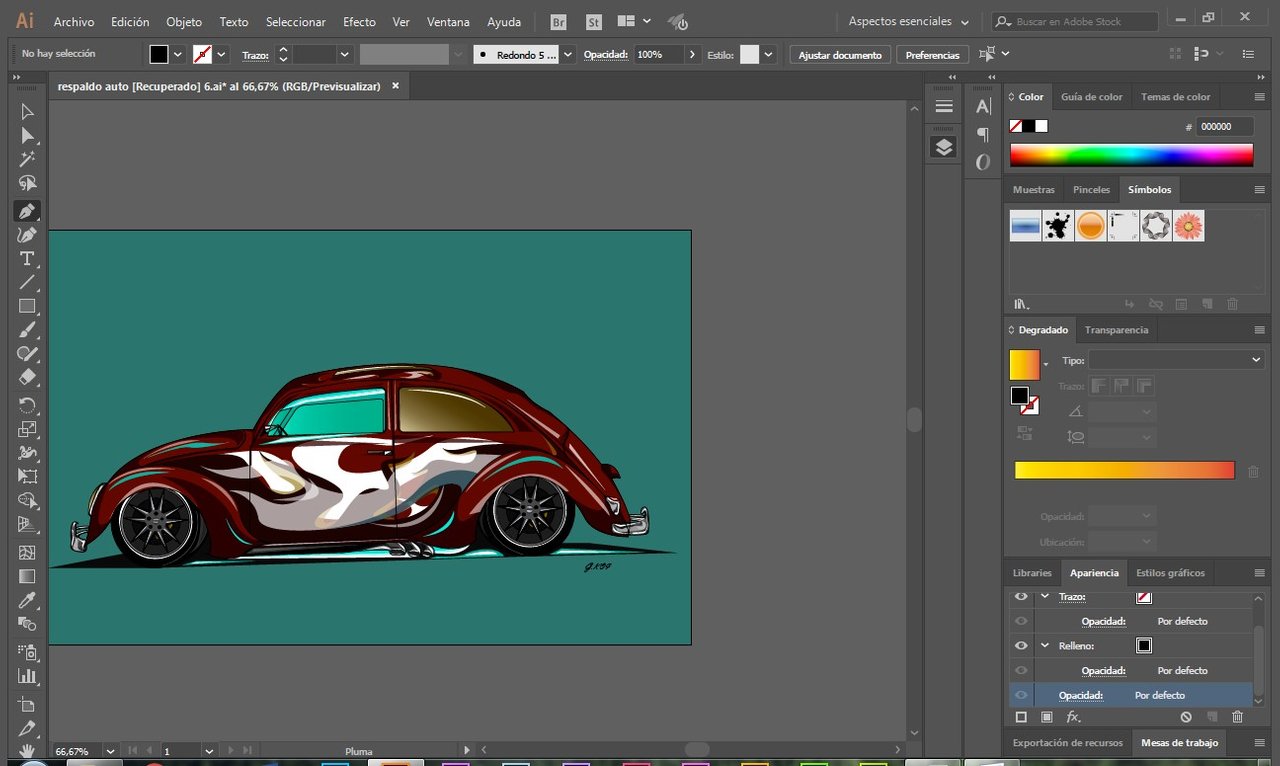
Task: Open the Efecto menu
Action: tap(359, 21)
